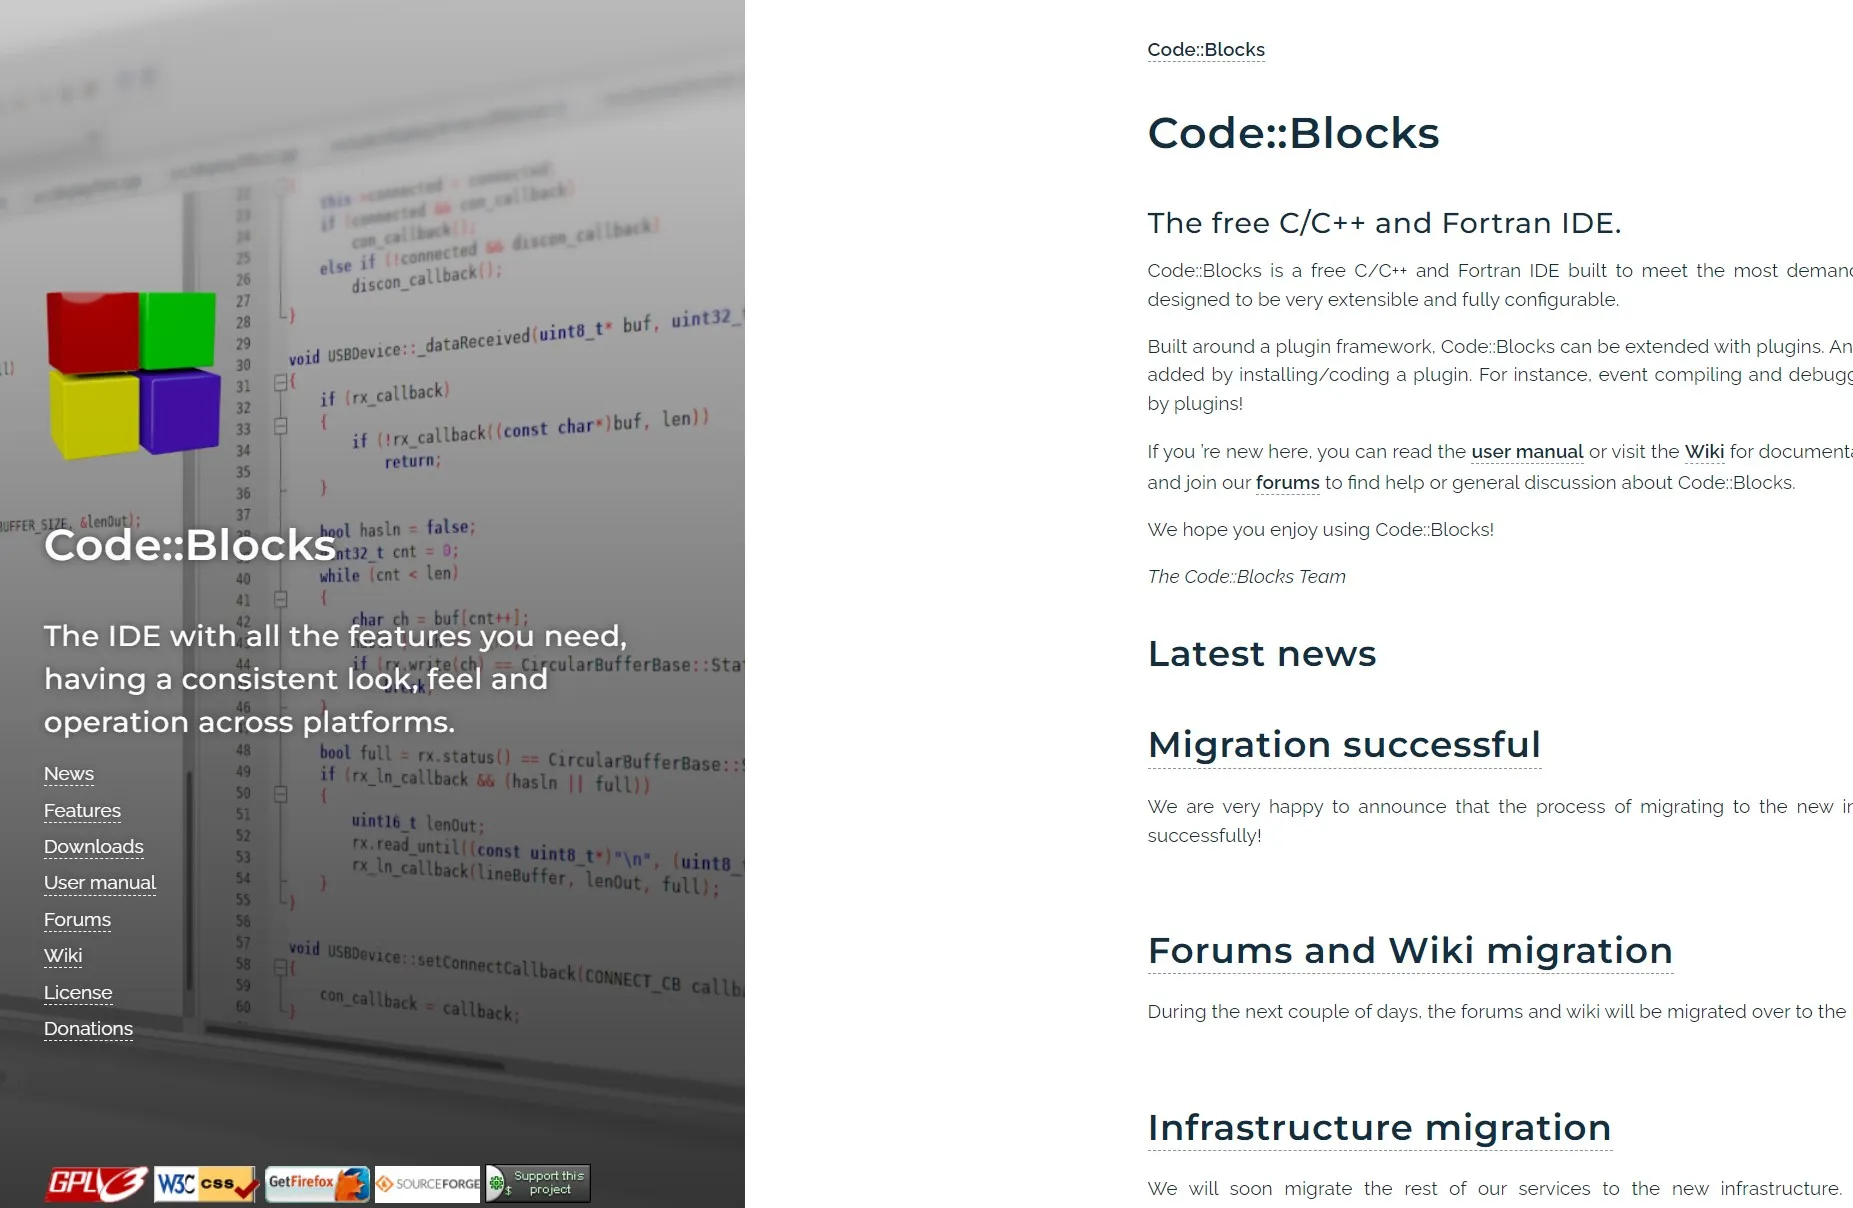Open User manual from sidebar navigation

[x=100, y=883]
